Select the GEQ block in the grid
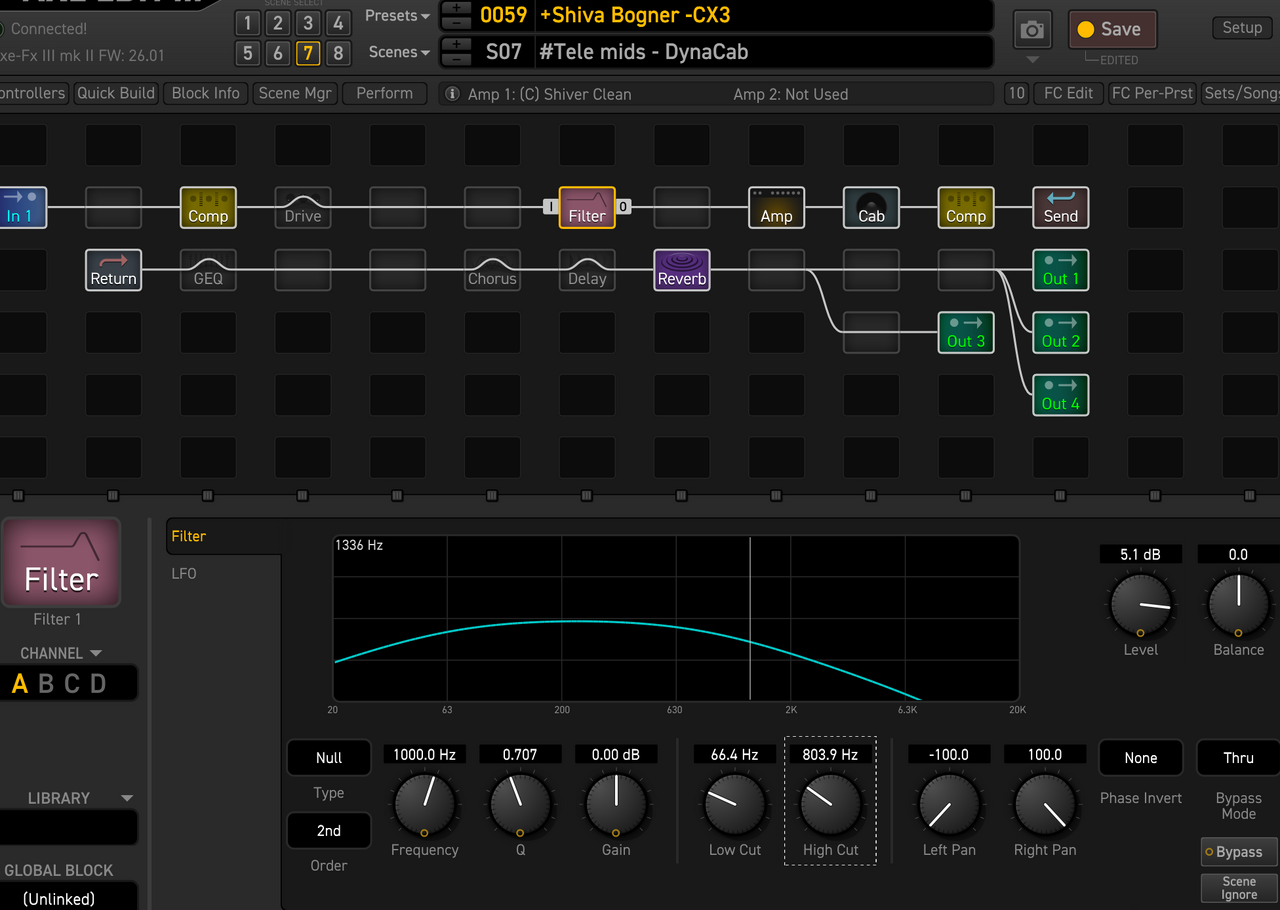The width and height of the screenshot is (1280, 910). (208, 270)
